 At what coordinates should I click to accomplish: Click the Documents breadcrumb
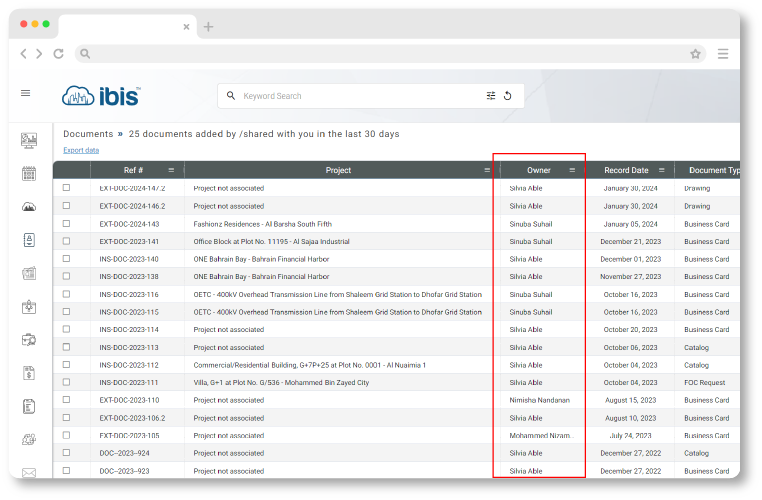[x=88, y=134]
